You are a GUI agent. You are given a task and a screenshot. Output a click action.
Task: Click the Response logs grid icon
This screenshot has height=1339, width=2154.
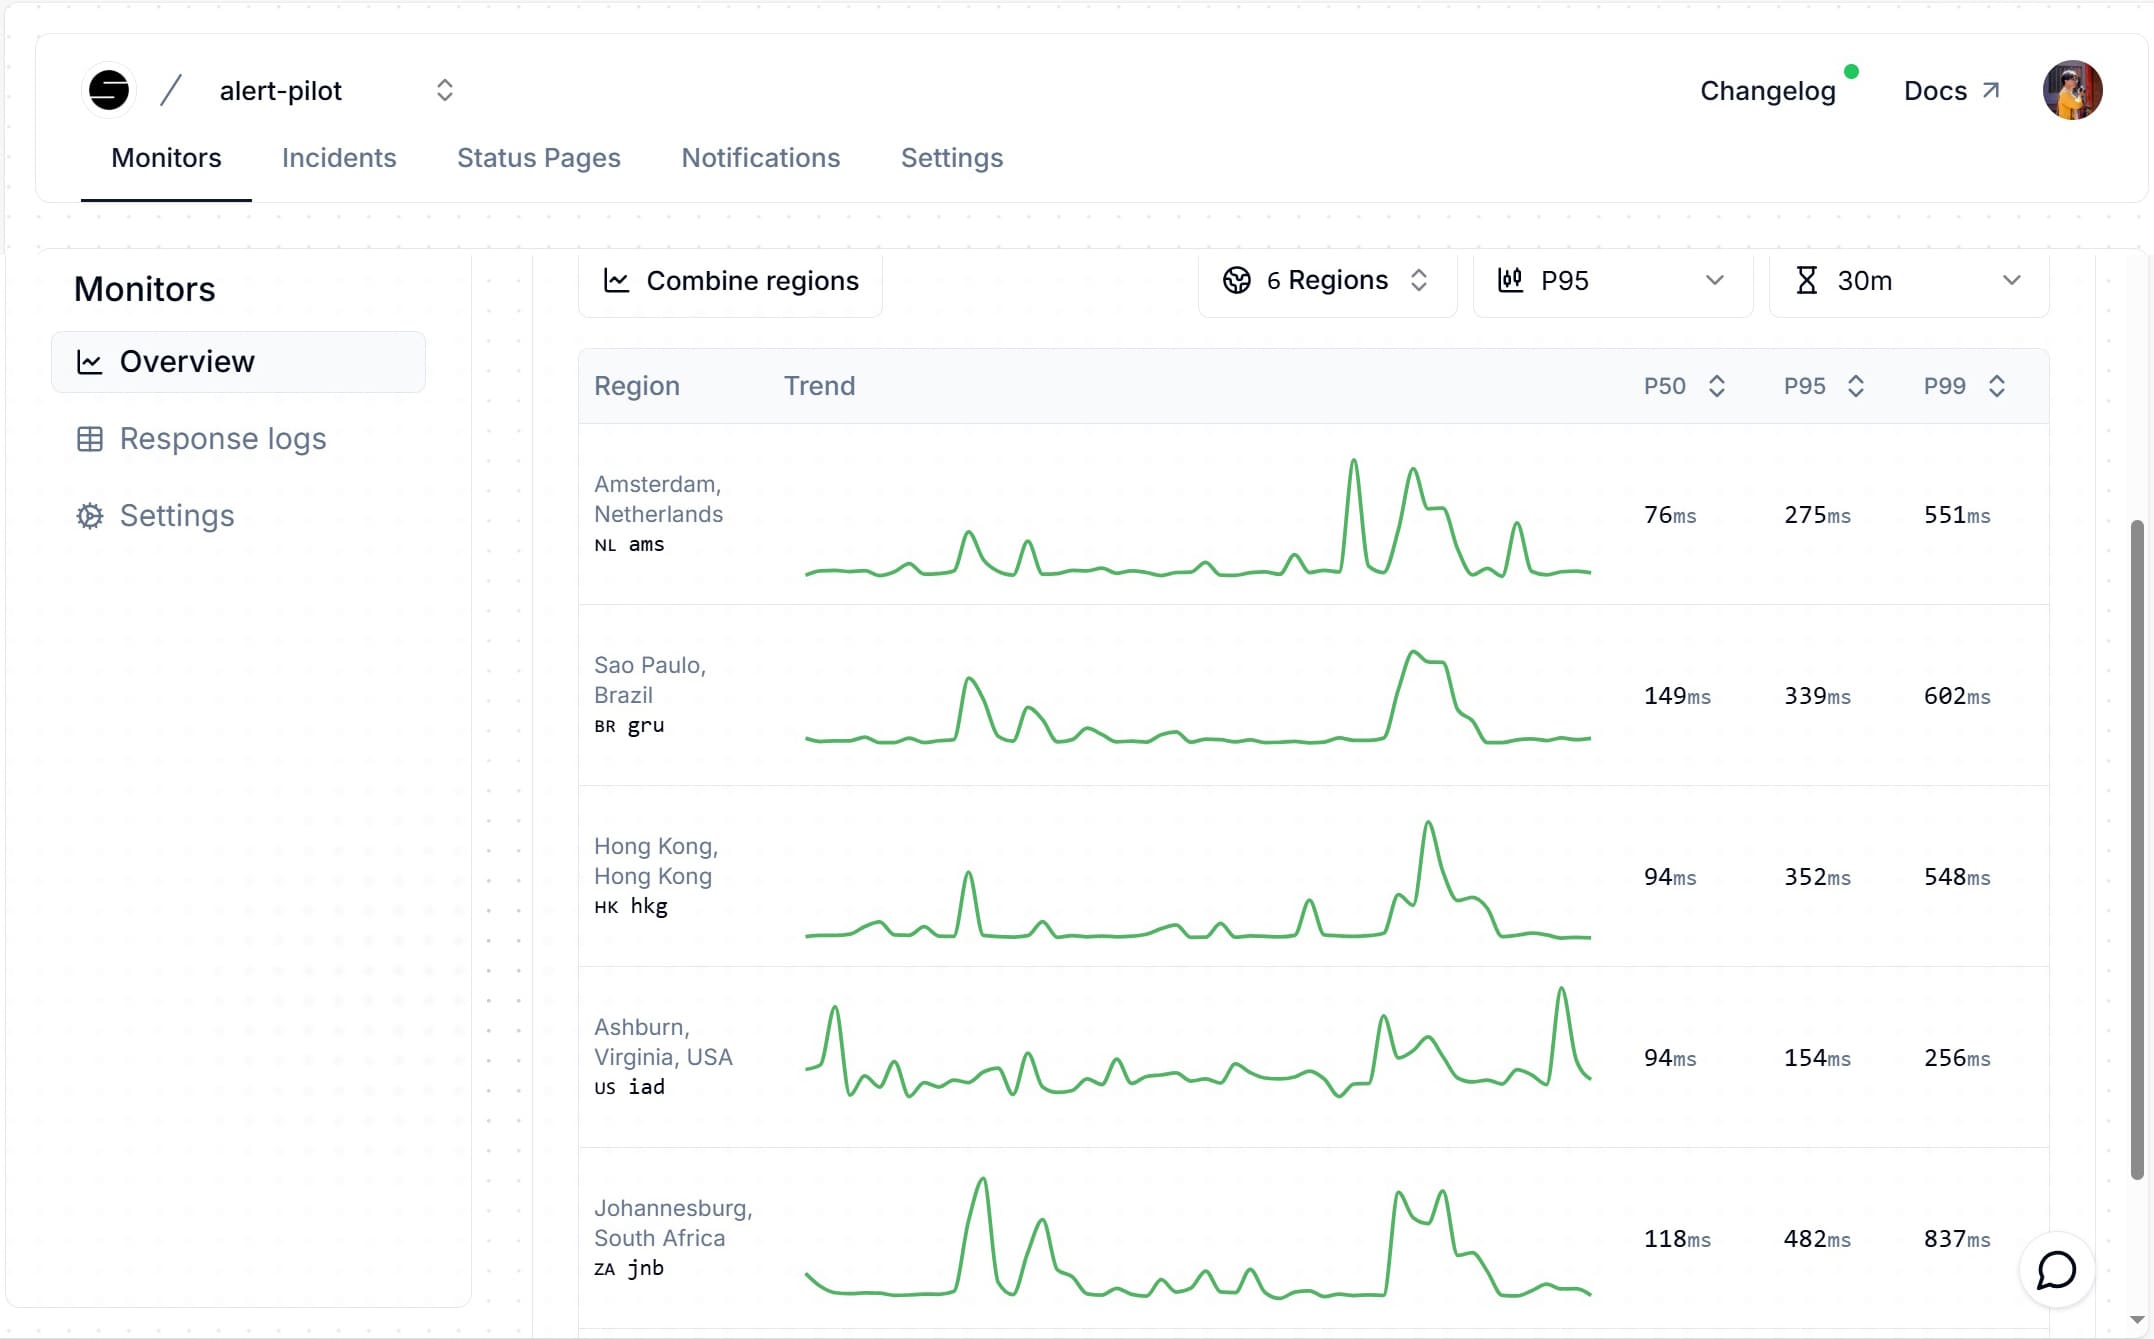(88, 437)
